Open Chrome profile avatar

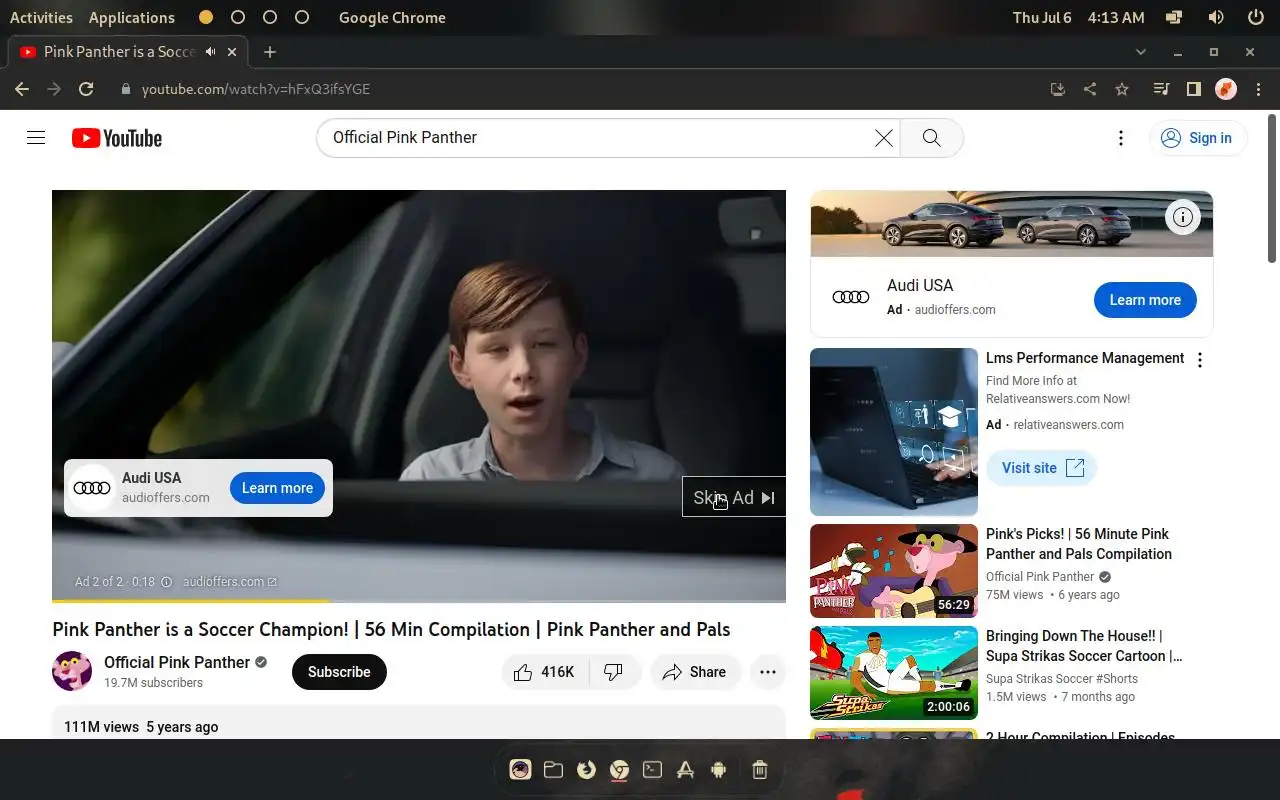(1226, 89)
